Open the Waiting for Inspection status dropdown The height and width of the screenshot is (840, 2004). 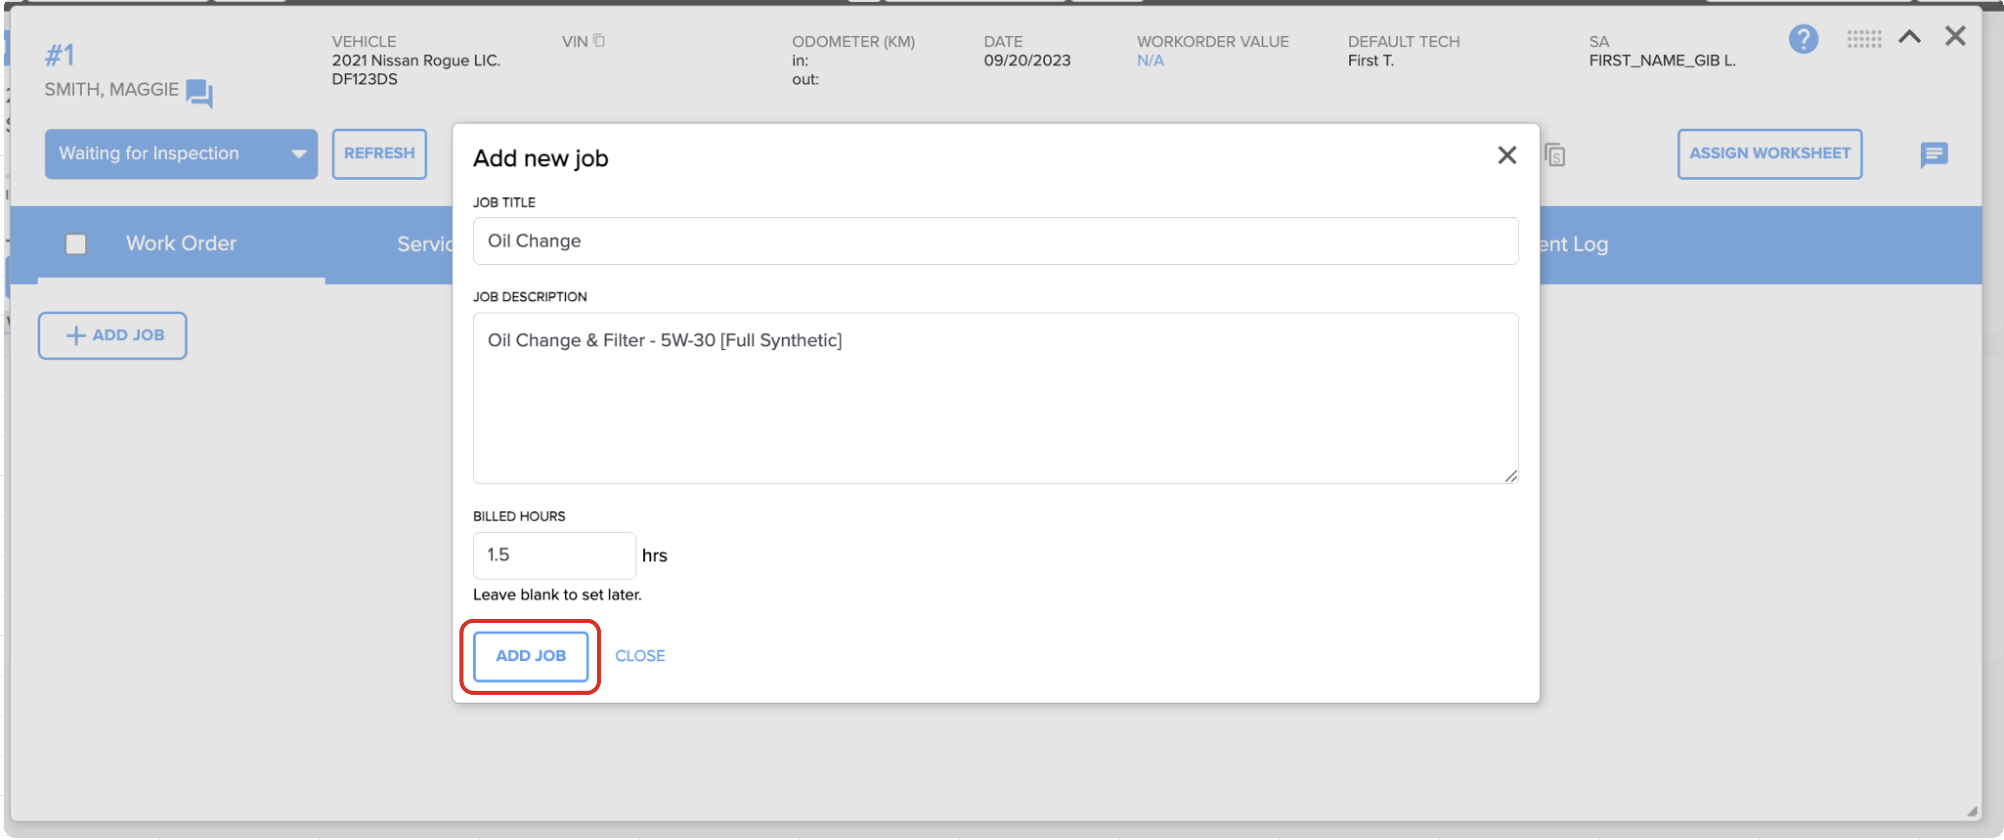click(181, 154)
